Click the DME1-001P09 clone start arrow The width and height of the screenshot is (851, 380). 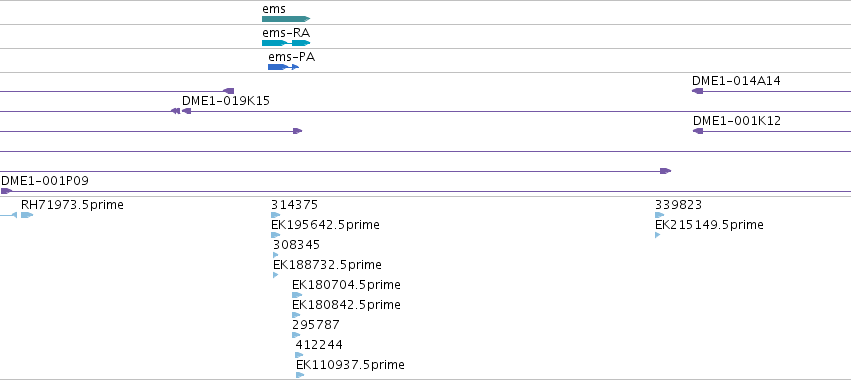click(6, 191)
